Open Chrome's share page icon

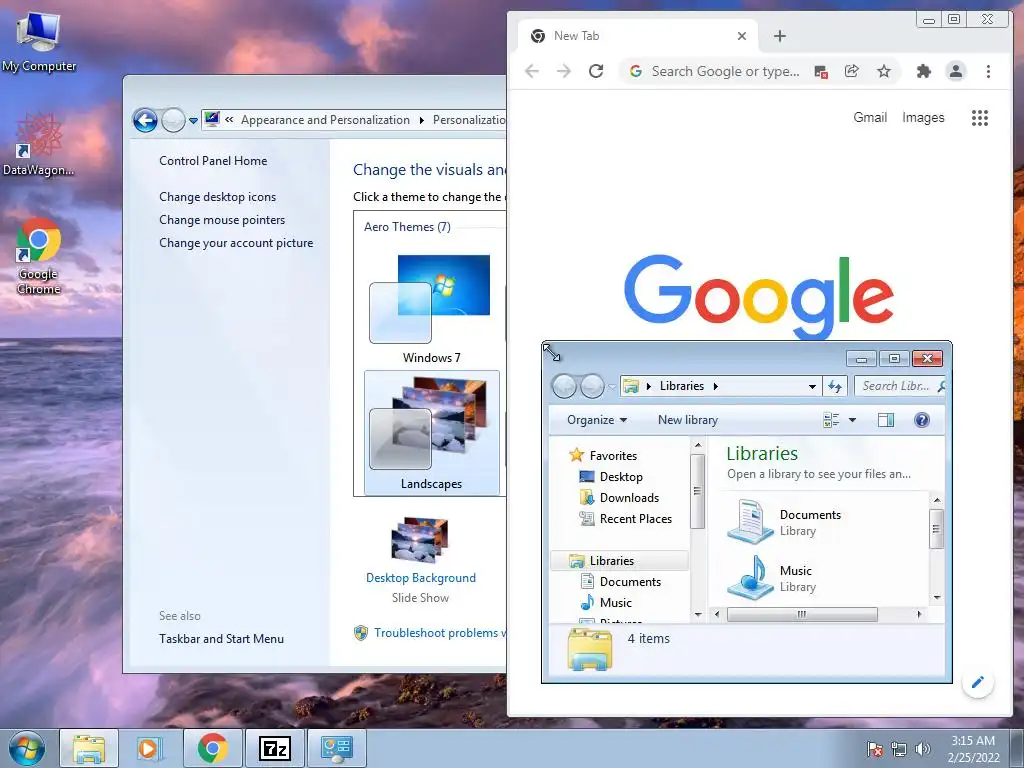tap(852, 71)
